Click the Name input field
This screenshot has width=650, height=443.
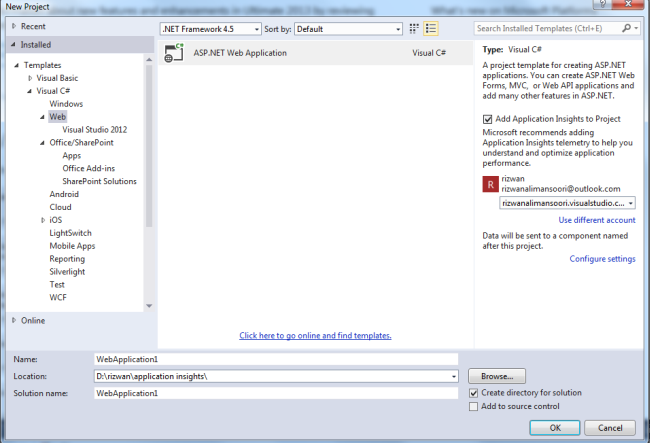coord(276,359)
